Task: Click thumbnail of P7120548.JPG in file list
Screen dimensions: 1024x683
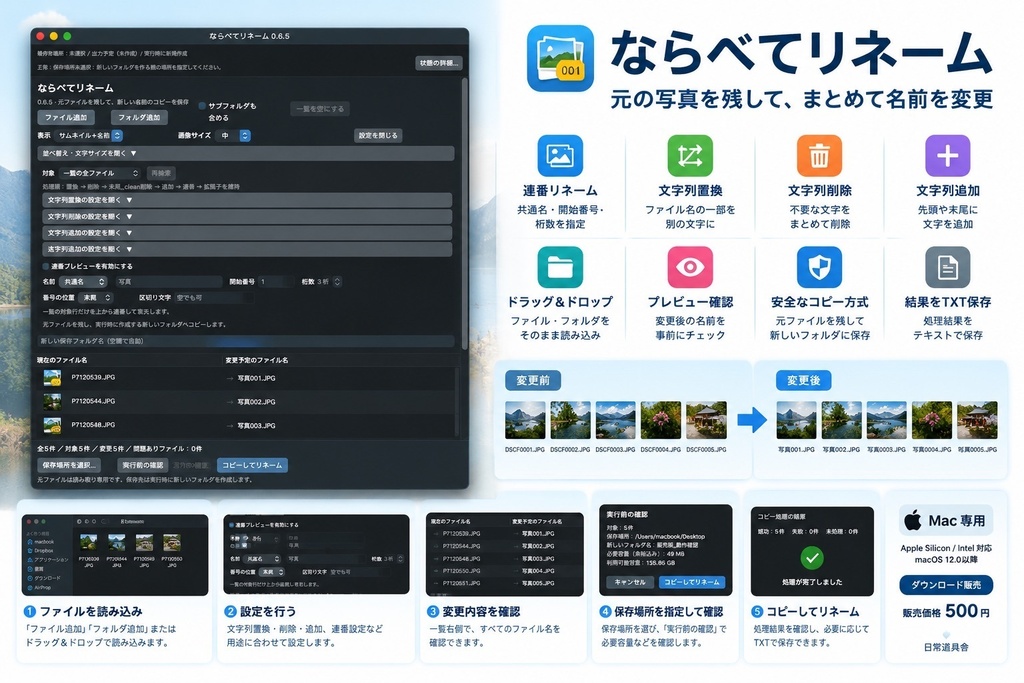Action: (x=52, y=425)
